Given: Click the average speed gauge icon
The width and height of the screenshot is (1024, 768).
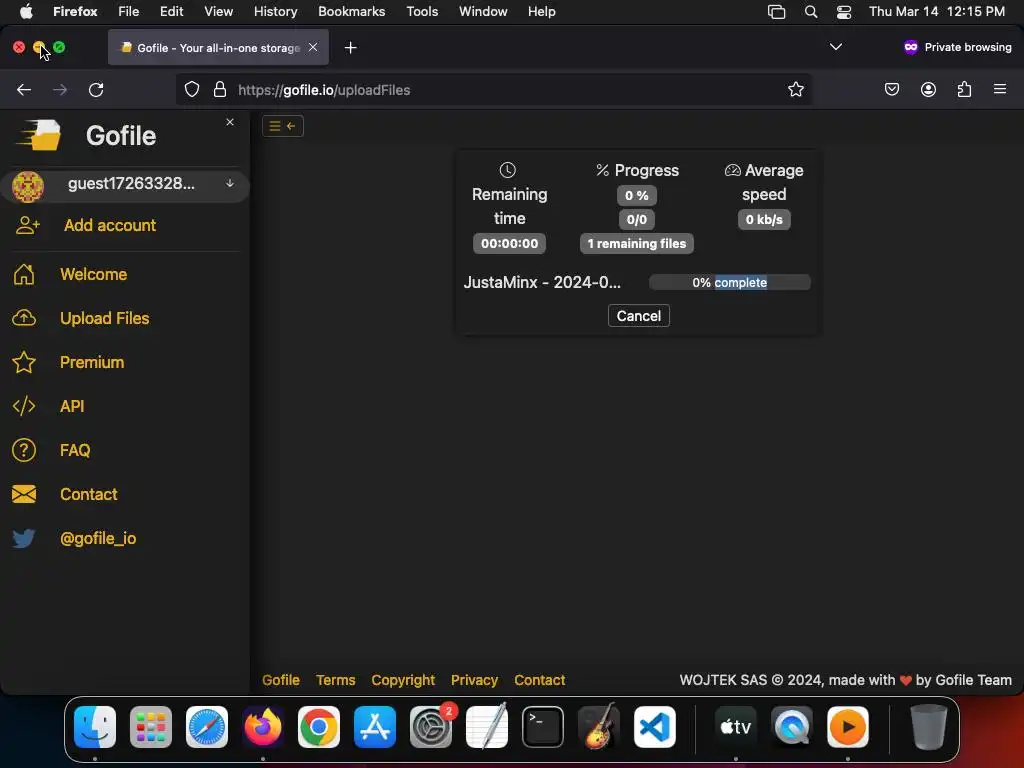Looking at the screenshot, I should click(x=733, y=170).
